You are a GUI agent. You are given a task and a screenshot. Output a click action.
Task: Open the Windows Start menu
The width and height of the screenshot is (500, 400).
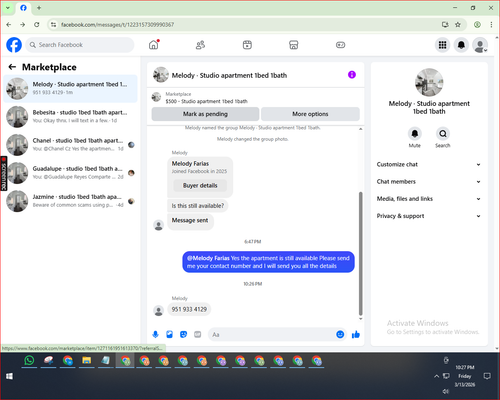point(9,376)
